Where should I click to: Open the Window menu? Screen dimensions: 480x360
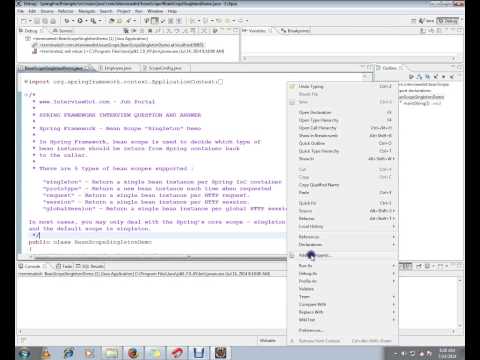tap(155, 11)
